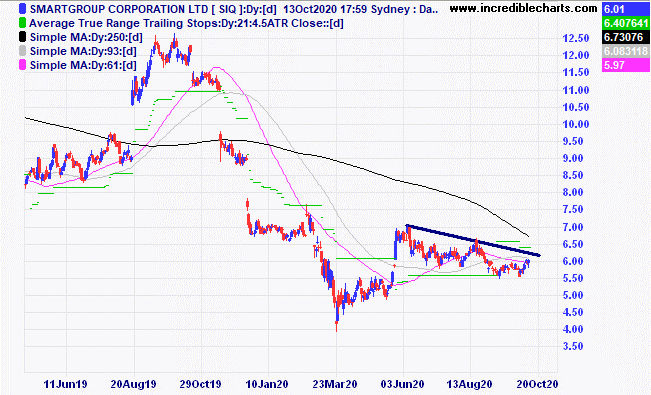Select the dark blue descending trendline
The image size is (651, 395).
pos(473,240)
